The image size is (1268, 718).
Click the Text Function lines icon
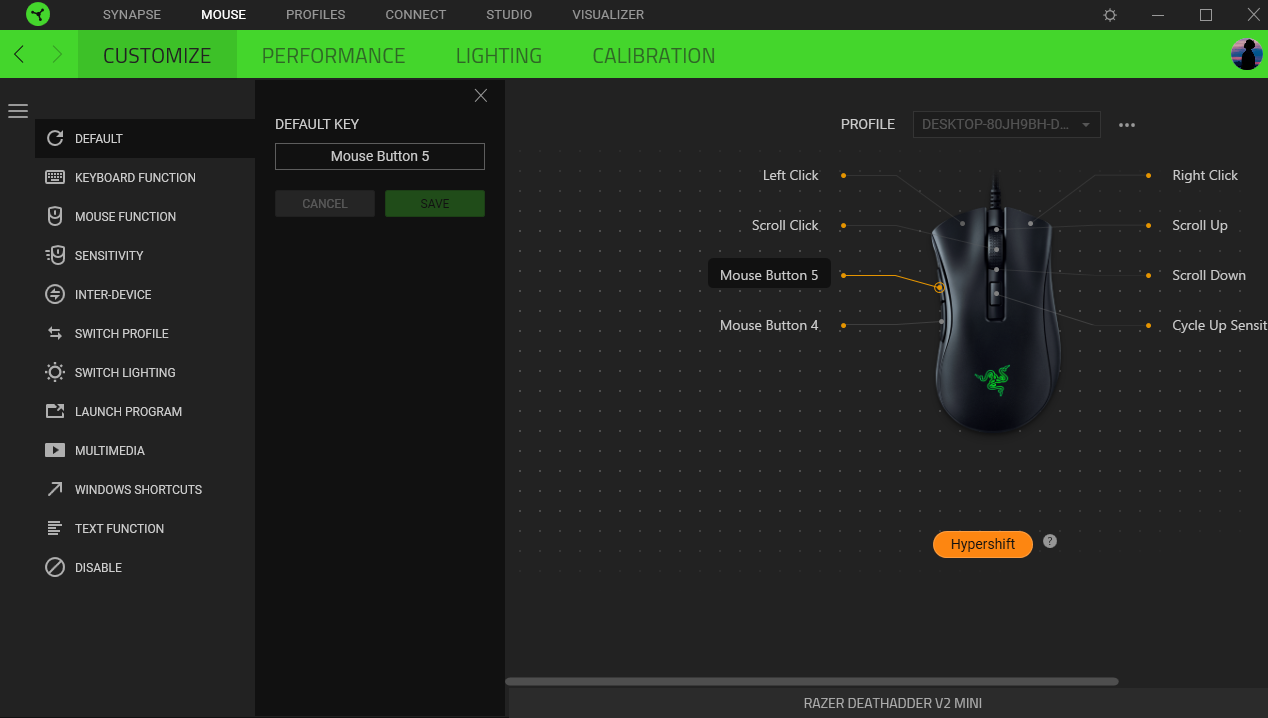point(55,528)
